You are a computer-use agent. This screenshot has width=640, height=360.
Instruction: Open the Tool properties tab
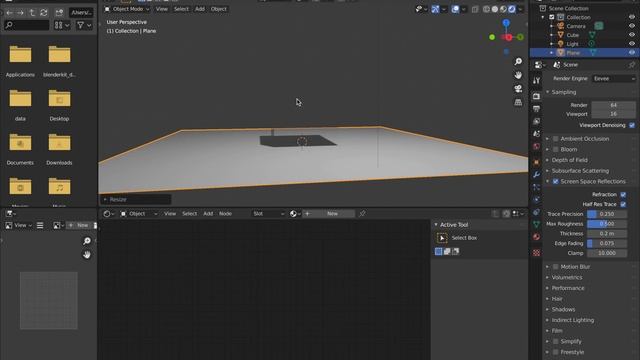(536, 80)
